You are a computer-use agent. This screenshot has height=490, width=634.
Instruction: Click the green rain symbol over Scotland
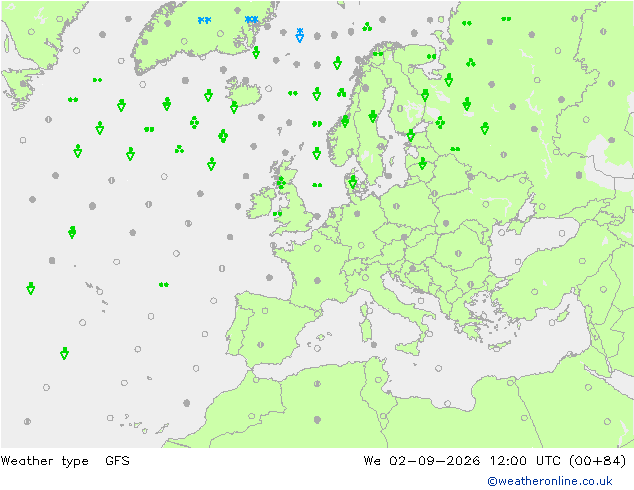(x=281, y=182)
